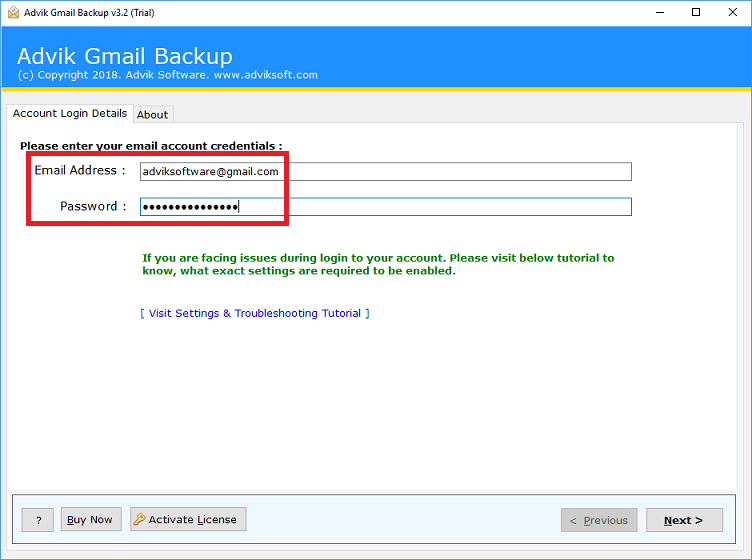The image size is (752, 560).
Task: Click the copyright www.adviksoft.com text
Action: (x=167, y=75)
